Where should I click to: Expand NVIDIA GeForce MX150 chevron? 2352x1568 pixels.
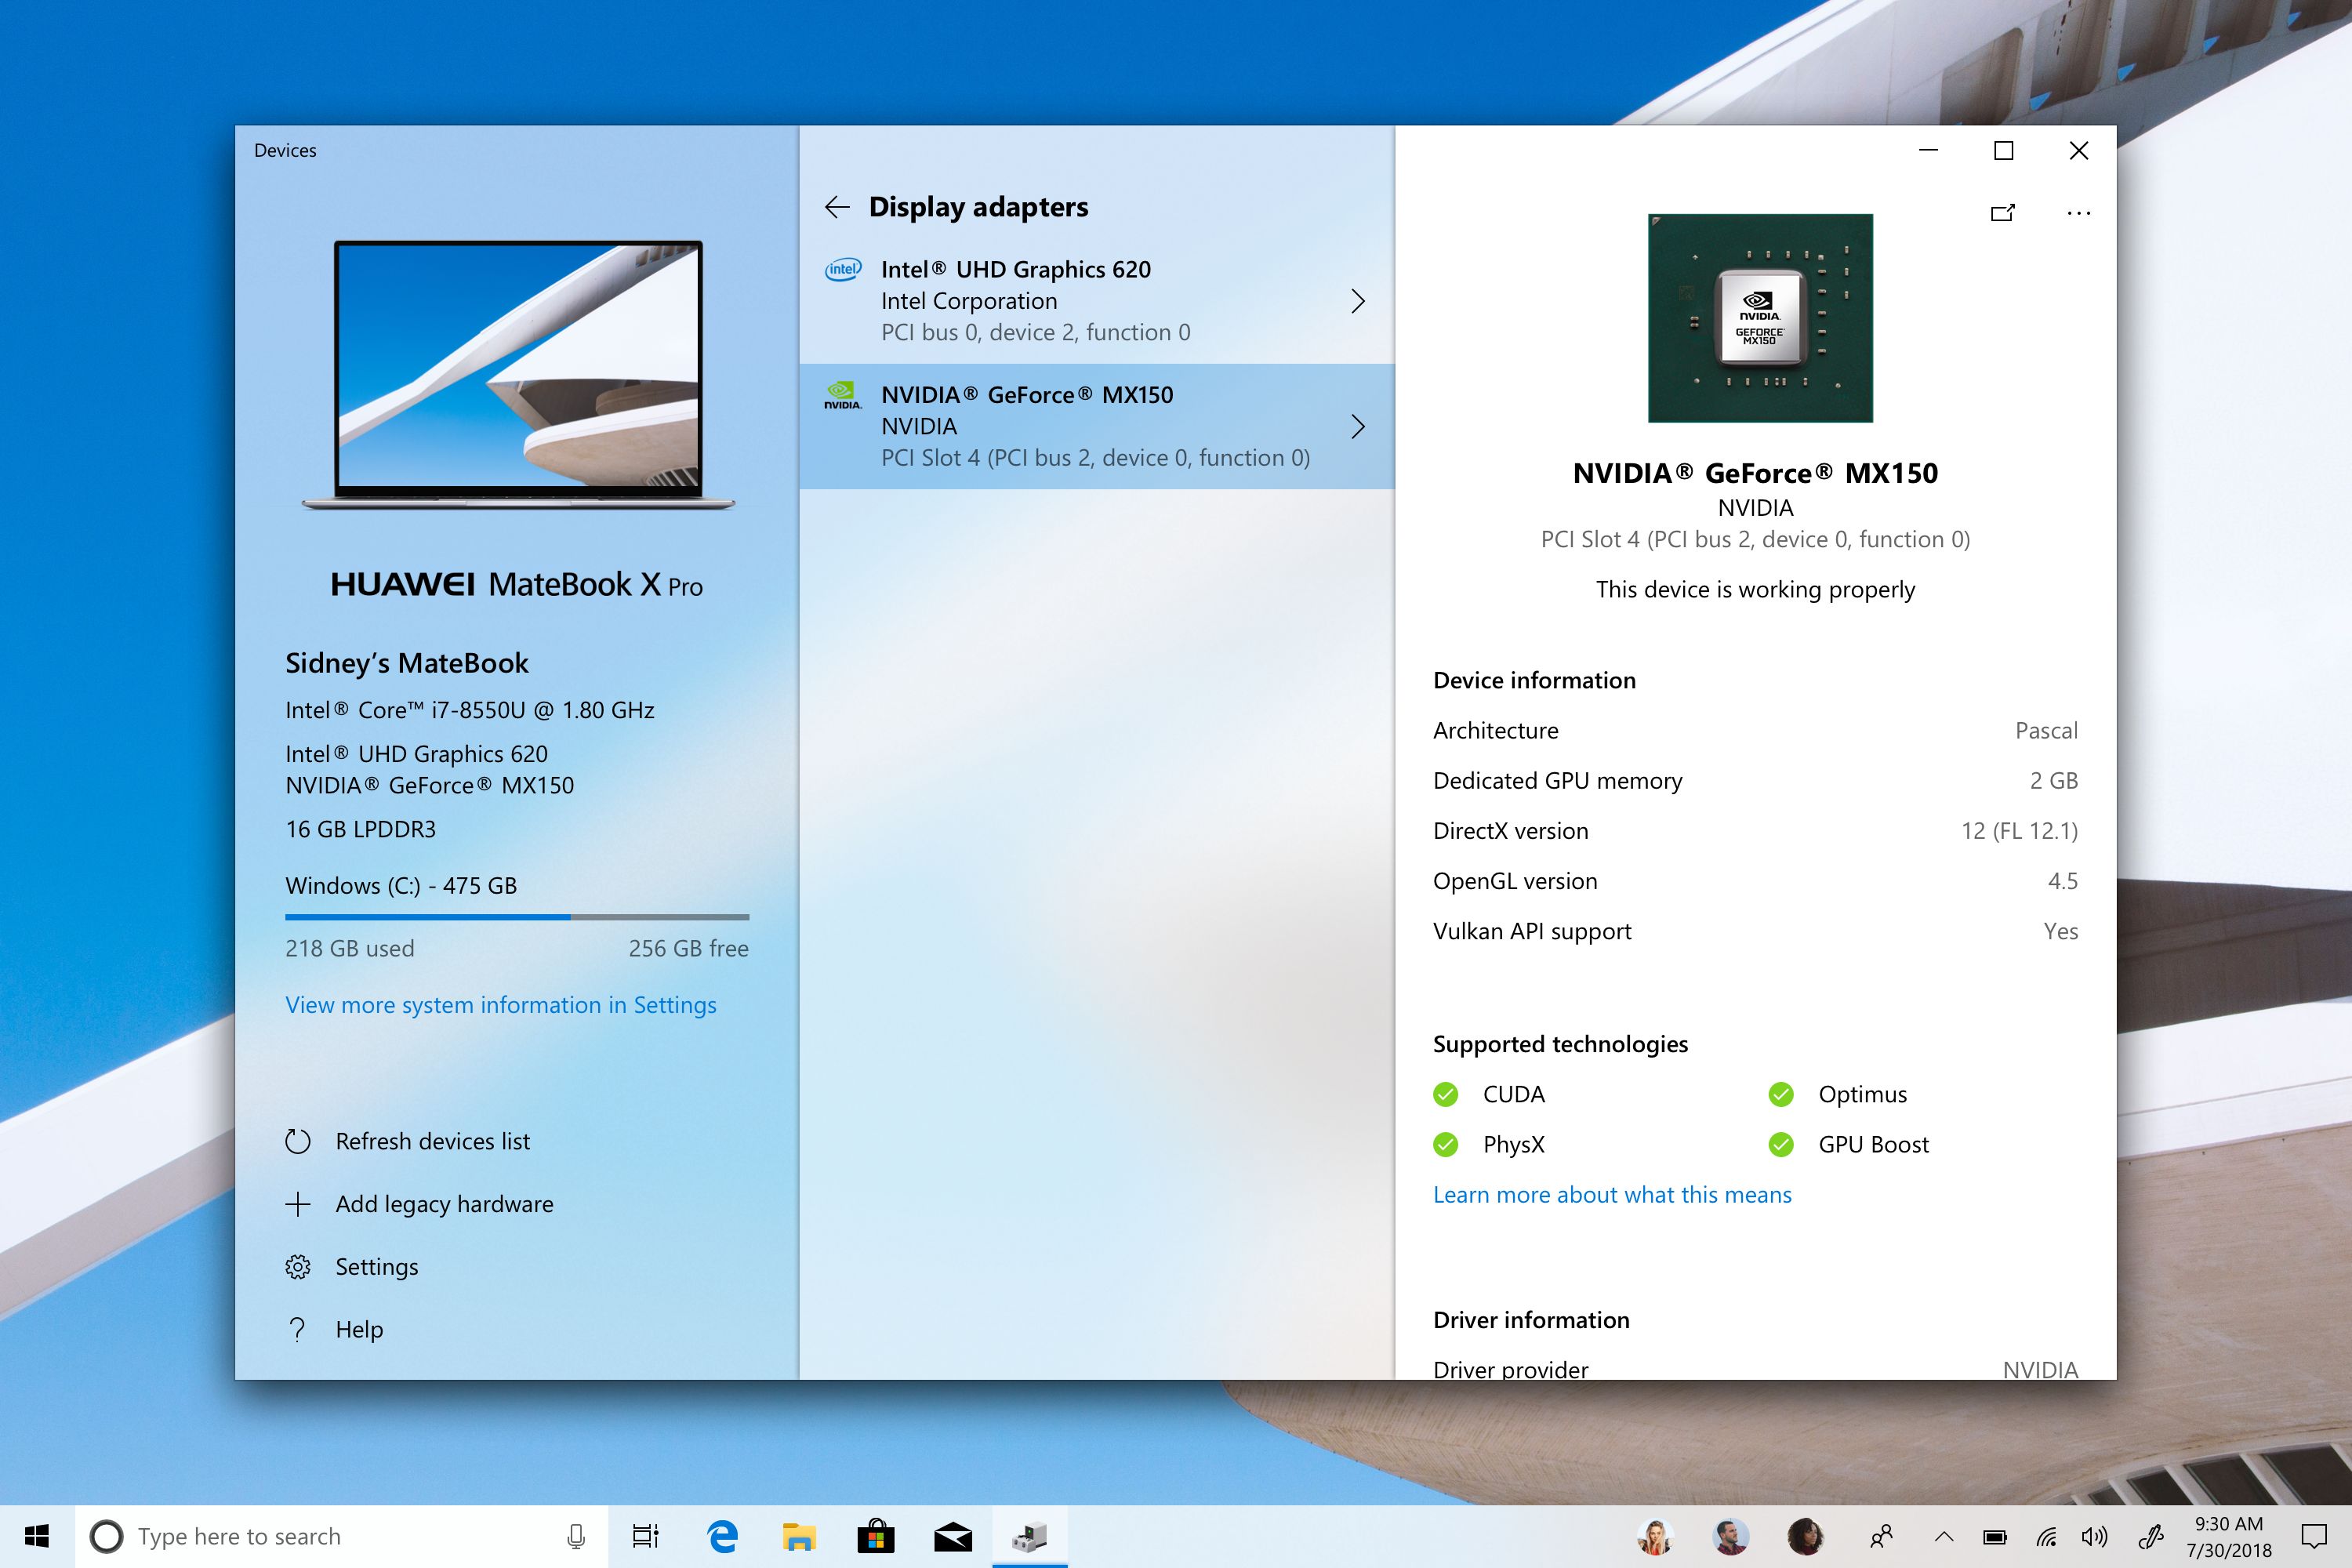pyautogui.click(x=1357, y=427)
